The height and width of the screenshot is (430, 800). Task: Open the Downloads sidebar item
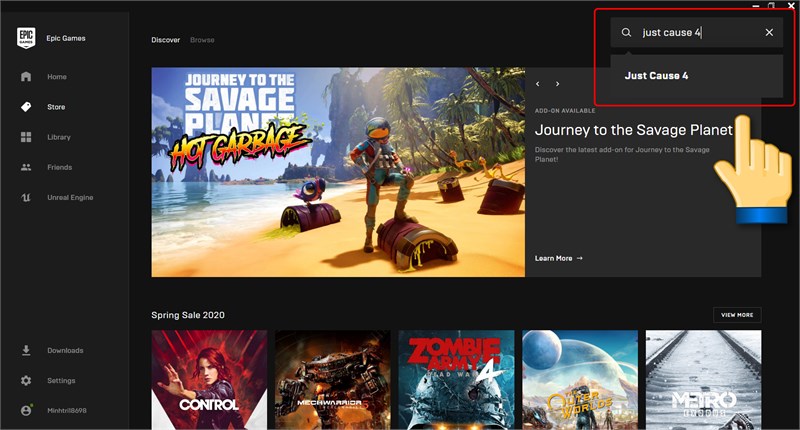(x=65, y=350)
